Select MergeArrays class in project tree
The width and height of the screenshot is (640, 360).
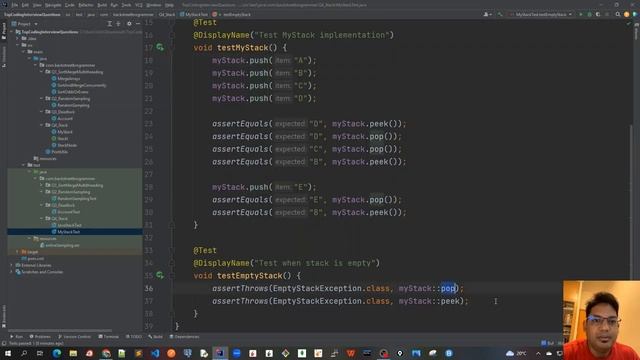69,79
